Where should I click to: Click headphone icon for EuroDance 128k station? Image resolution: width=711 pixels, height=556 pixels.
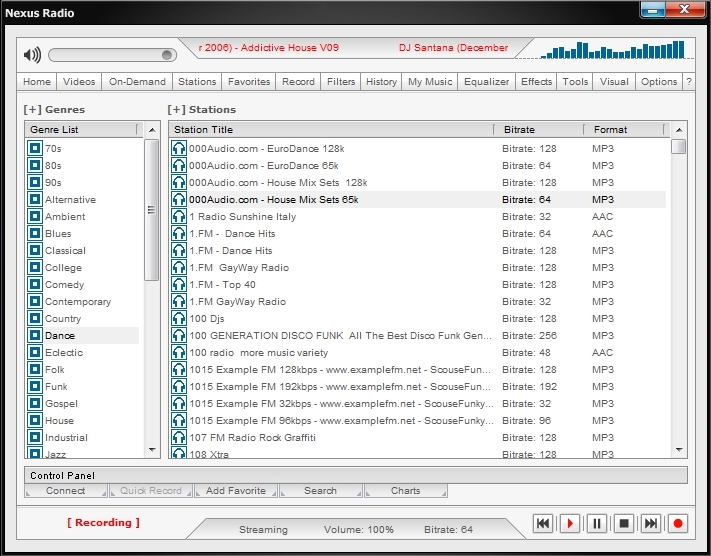click(x=179, y=148)
